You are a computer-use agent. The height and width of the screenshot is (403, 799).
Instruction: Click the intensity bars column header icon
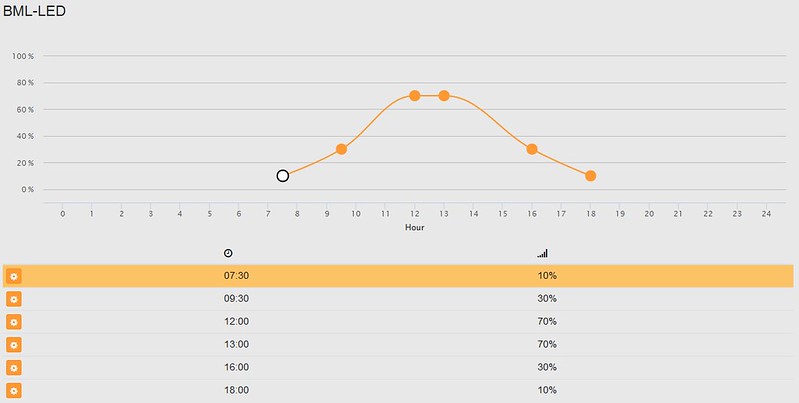pyautogui.click(x=542, y=253)
